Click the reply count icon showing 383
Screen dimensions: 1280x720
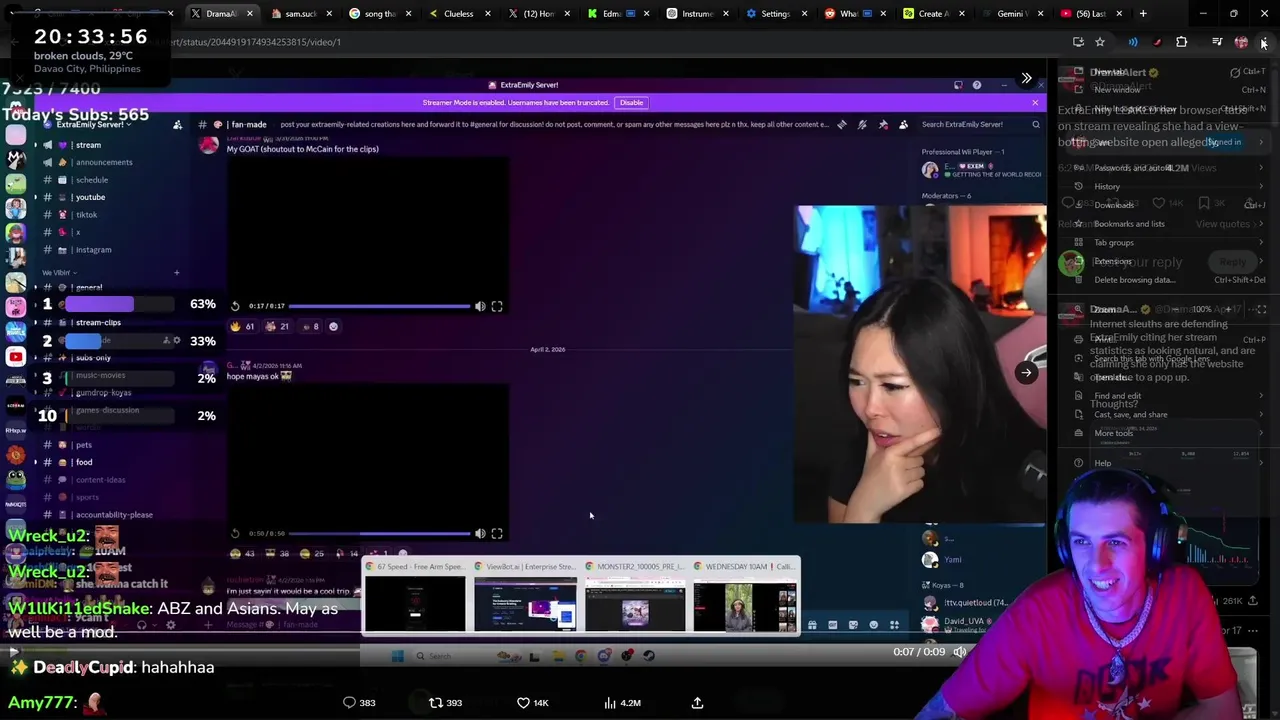coord(359,703)
